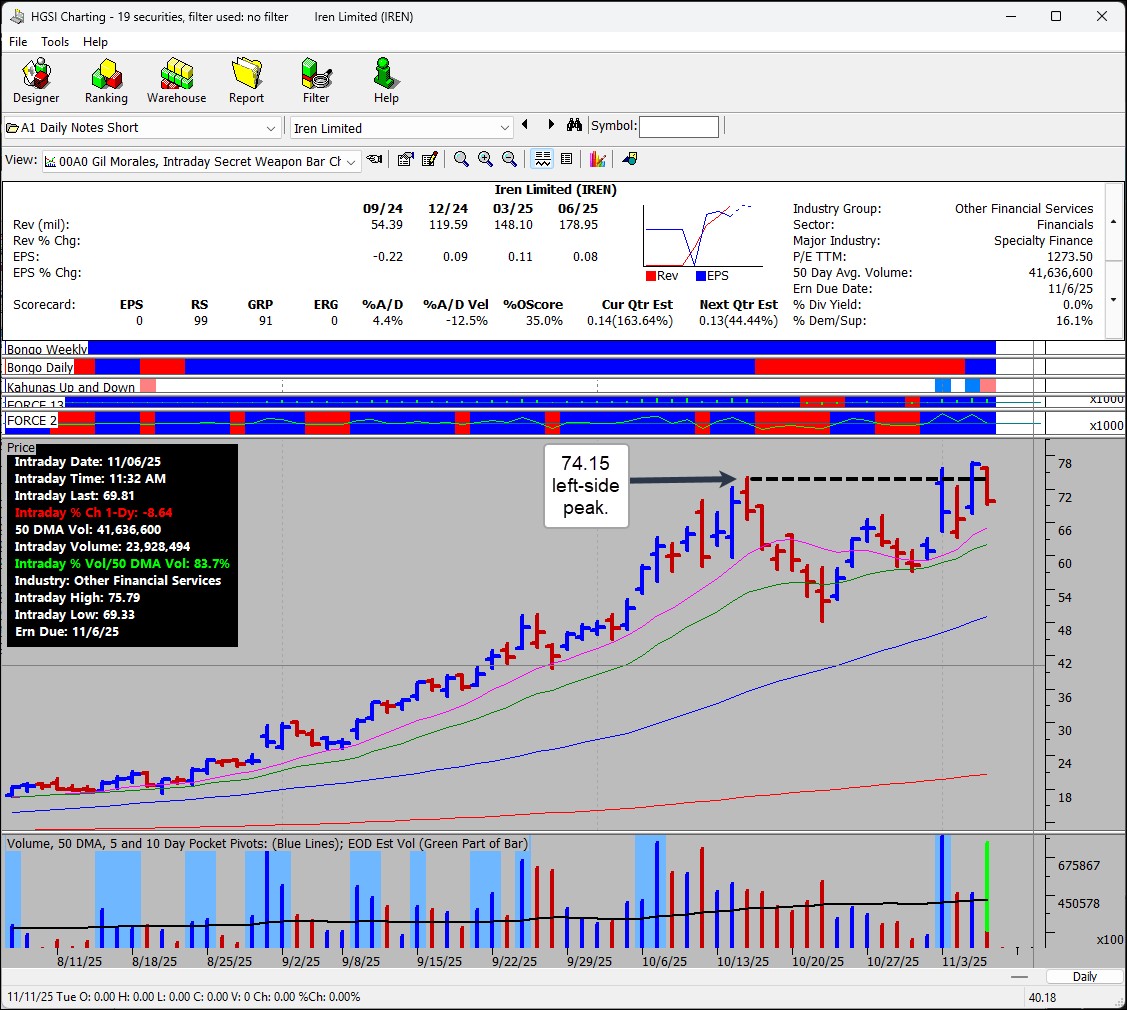Image resolution: width=1127 pixels, height=1010 pixels.
Task: Open the File menu
Action: pos(18,42)
